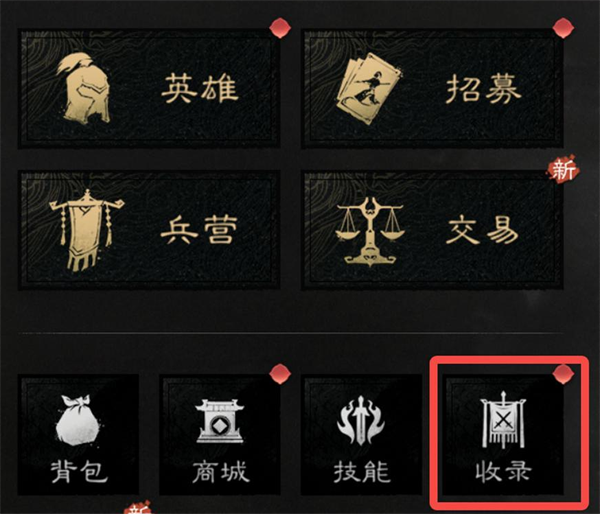
Task: Click the balance scales trade icon
Action: click(x=370, y=232)
